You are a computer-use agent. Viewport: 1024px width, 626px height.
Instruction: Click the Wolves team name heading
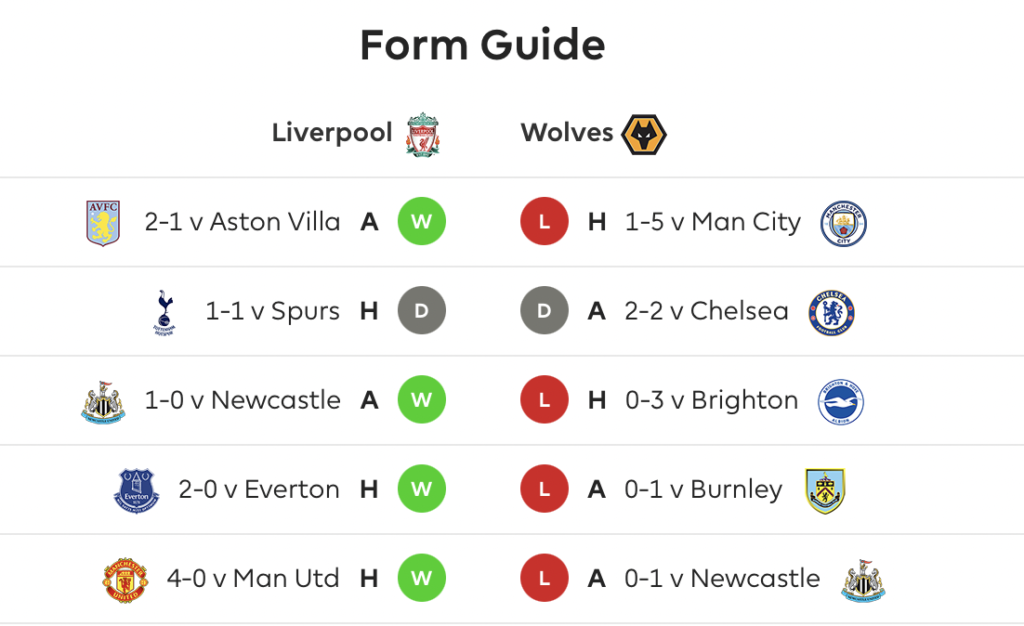pos(567,133)
